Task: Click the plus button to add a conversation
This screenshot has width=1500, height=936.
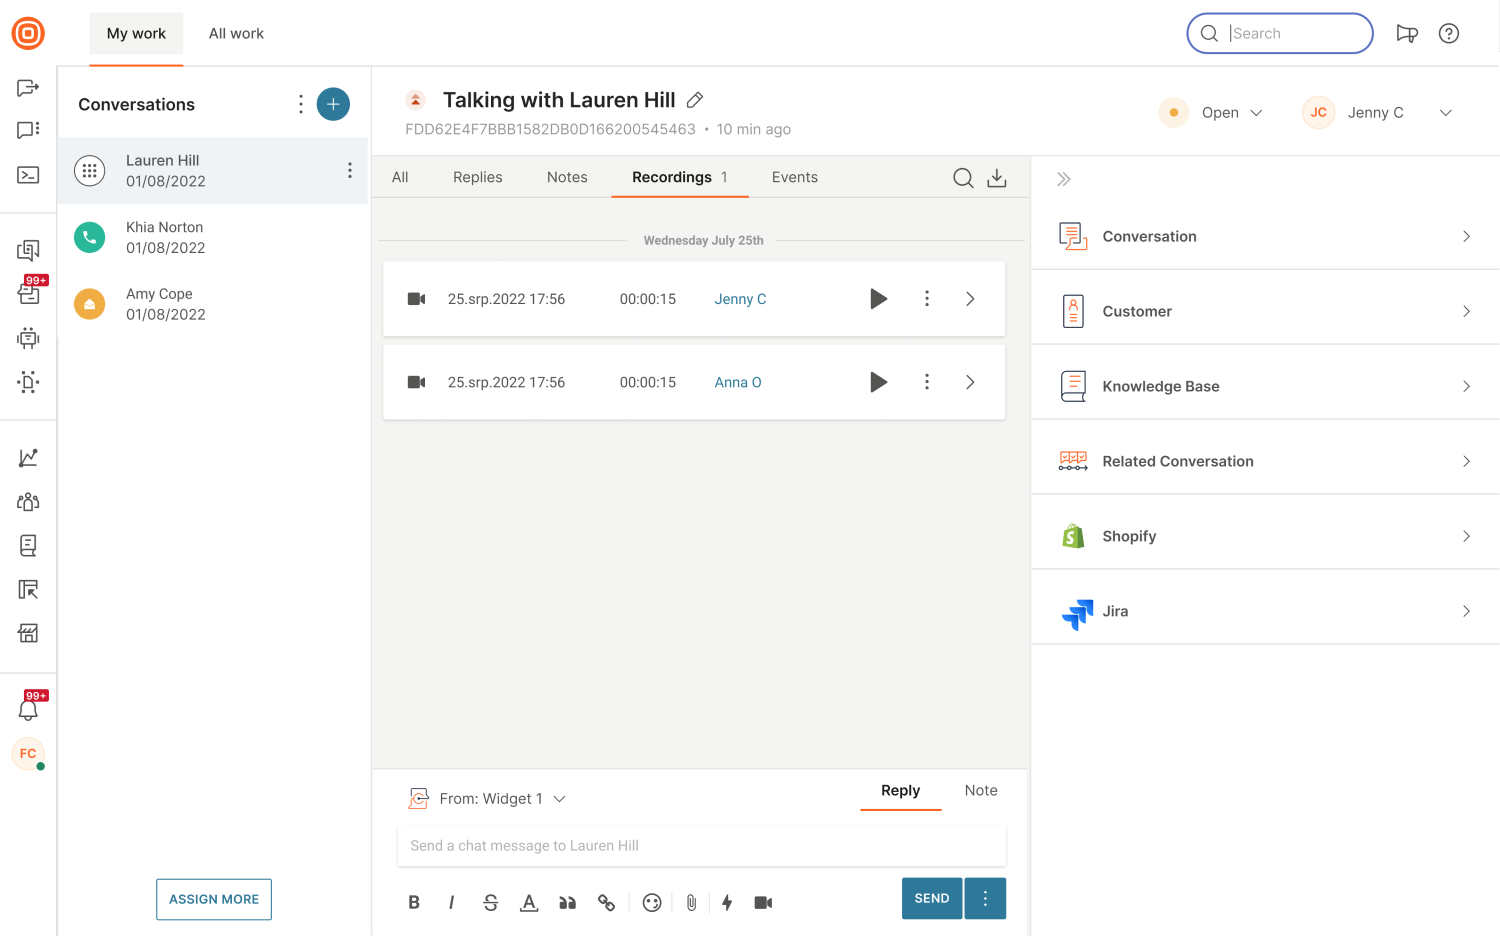Action: coord(333,104)
